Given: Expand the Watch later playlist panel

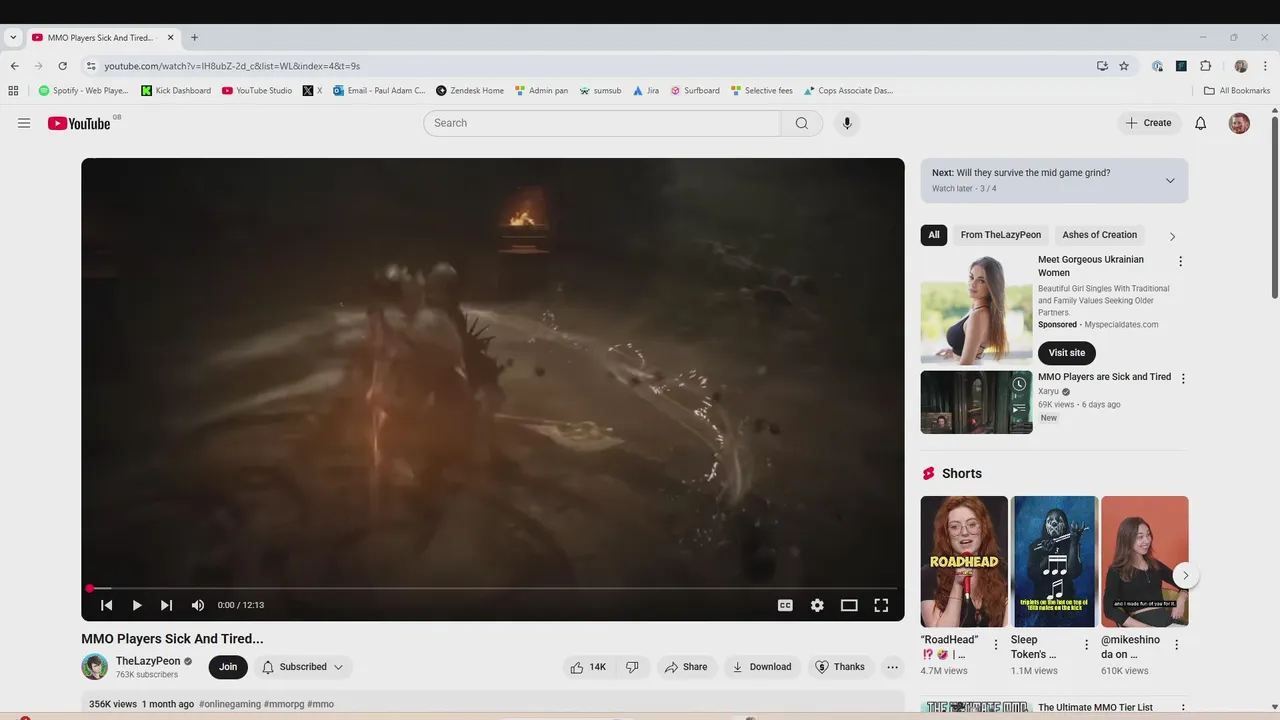Looking at the screenshot, I should pos(1170,181).
